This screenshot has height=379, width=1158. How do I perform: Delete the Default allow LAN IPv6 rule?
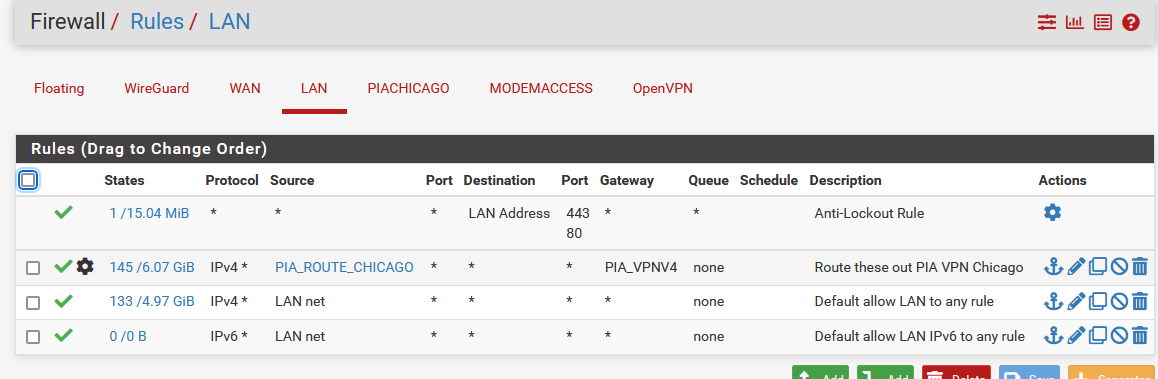click(x=1140, y=336)
